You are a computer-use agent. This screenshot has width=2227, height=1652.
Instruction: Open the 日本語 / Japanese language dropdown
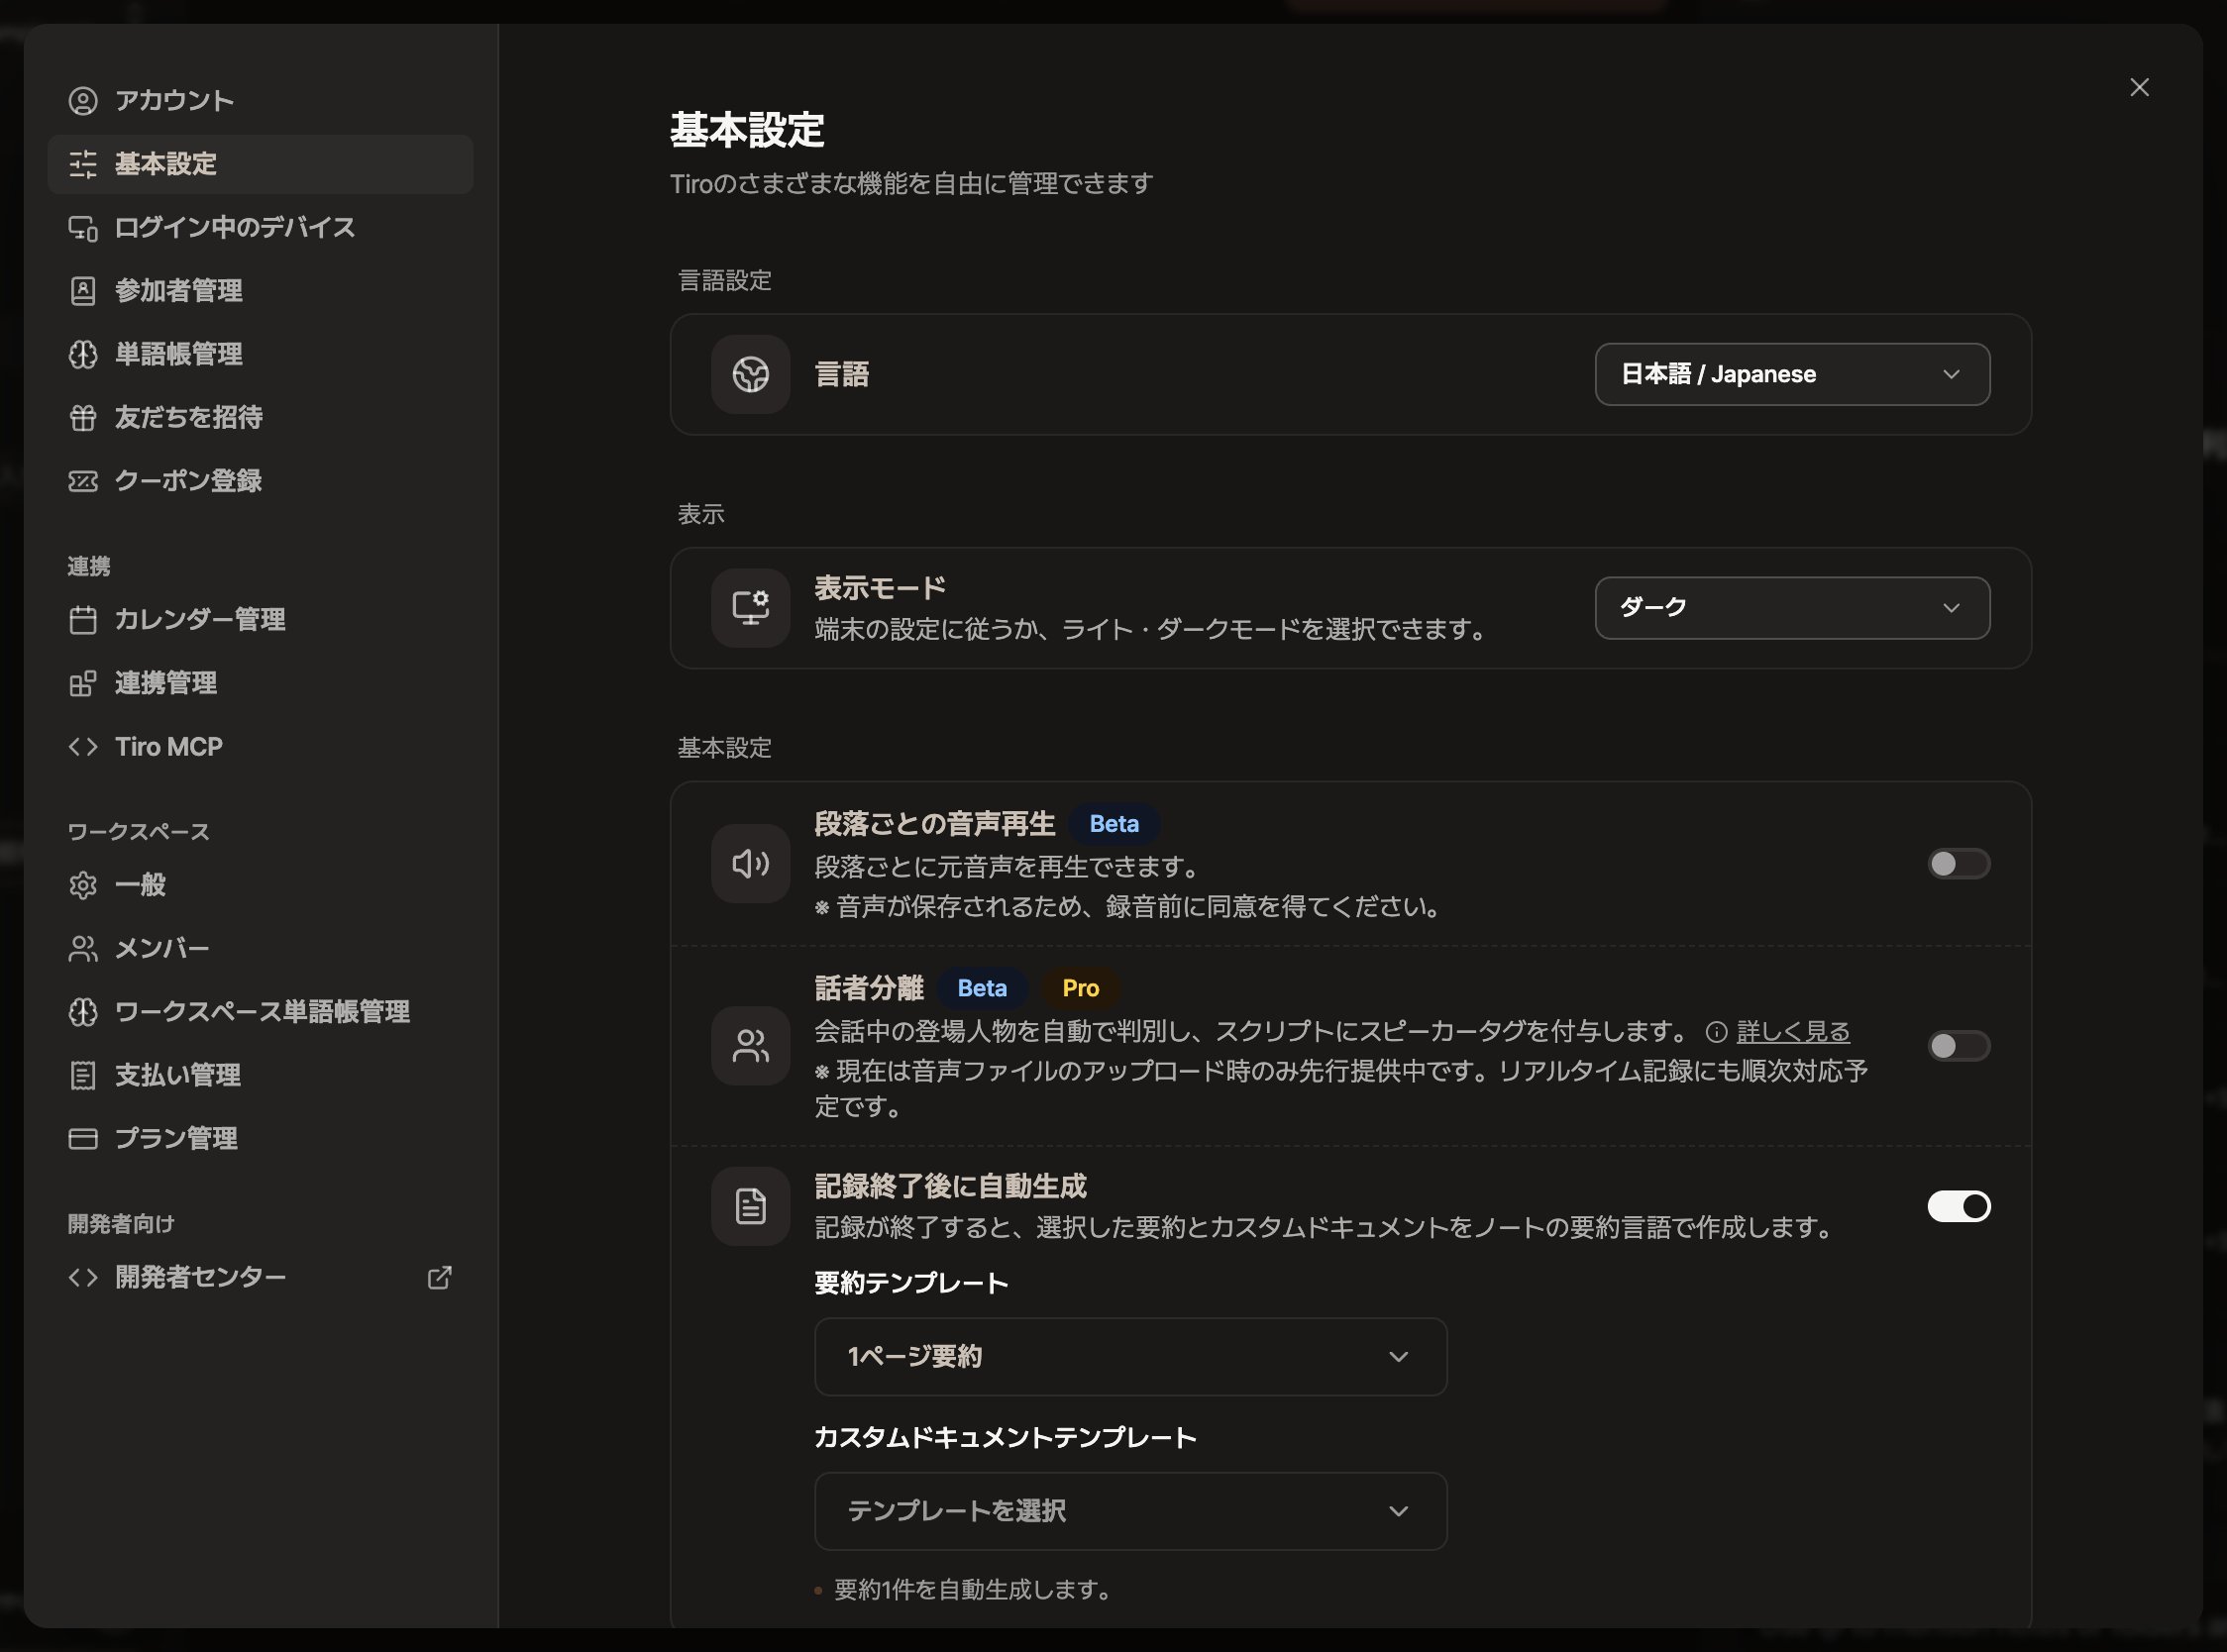[x=1791, y=374]
